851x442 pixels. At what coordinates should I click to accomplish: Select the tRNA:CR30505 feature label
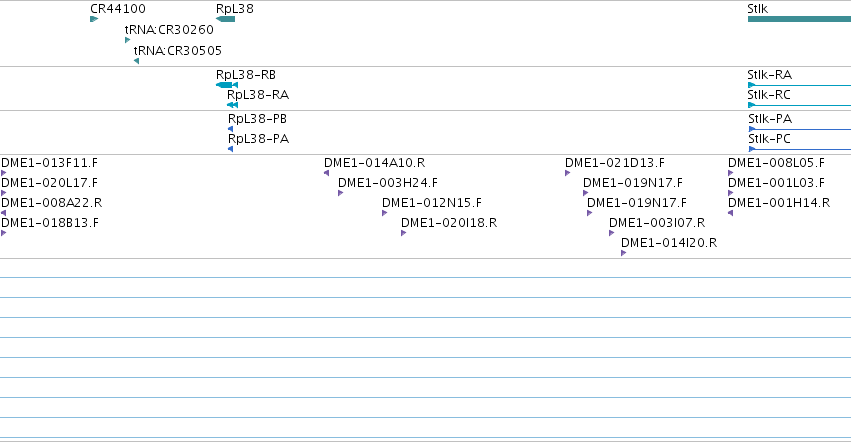(178, 50)
